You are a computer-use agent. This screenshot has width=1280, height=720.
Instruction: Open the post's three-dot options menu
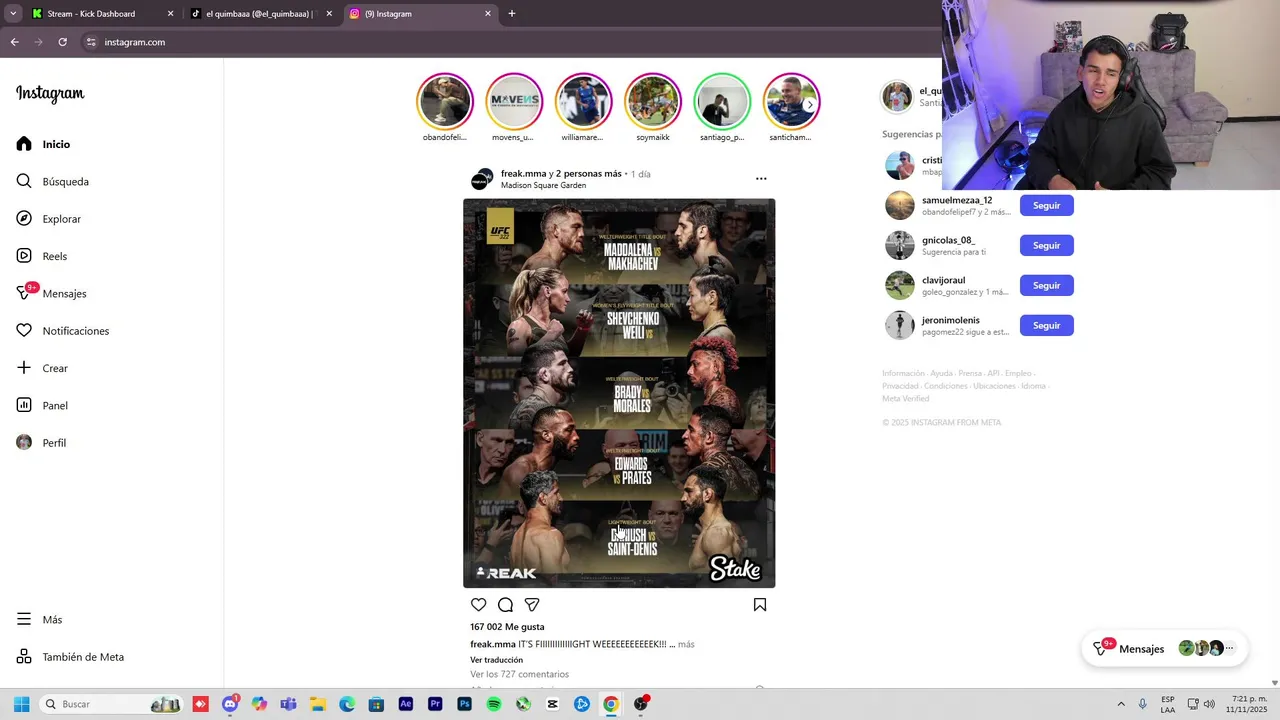[x=761, y=179]
